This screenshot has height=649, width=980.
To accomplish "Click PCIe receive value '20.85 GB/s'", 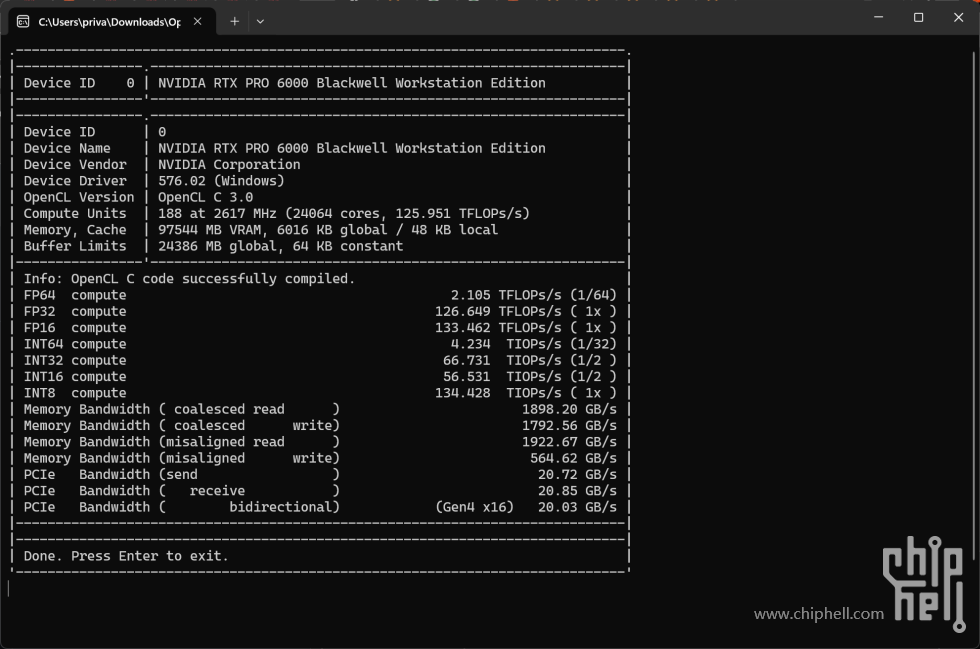I will coord(578,490).
